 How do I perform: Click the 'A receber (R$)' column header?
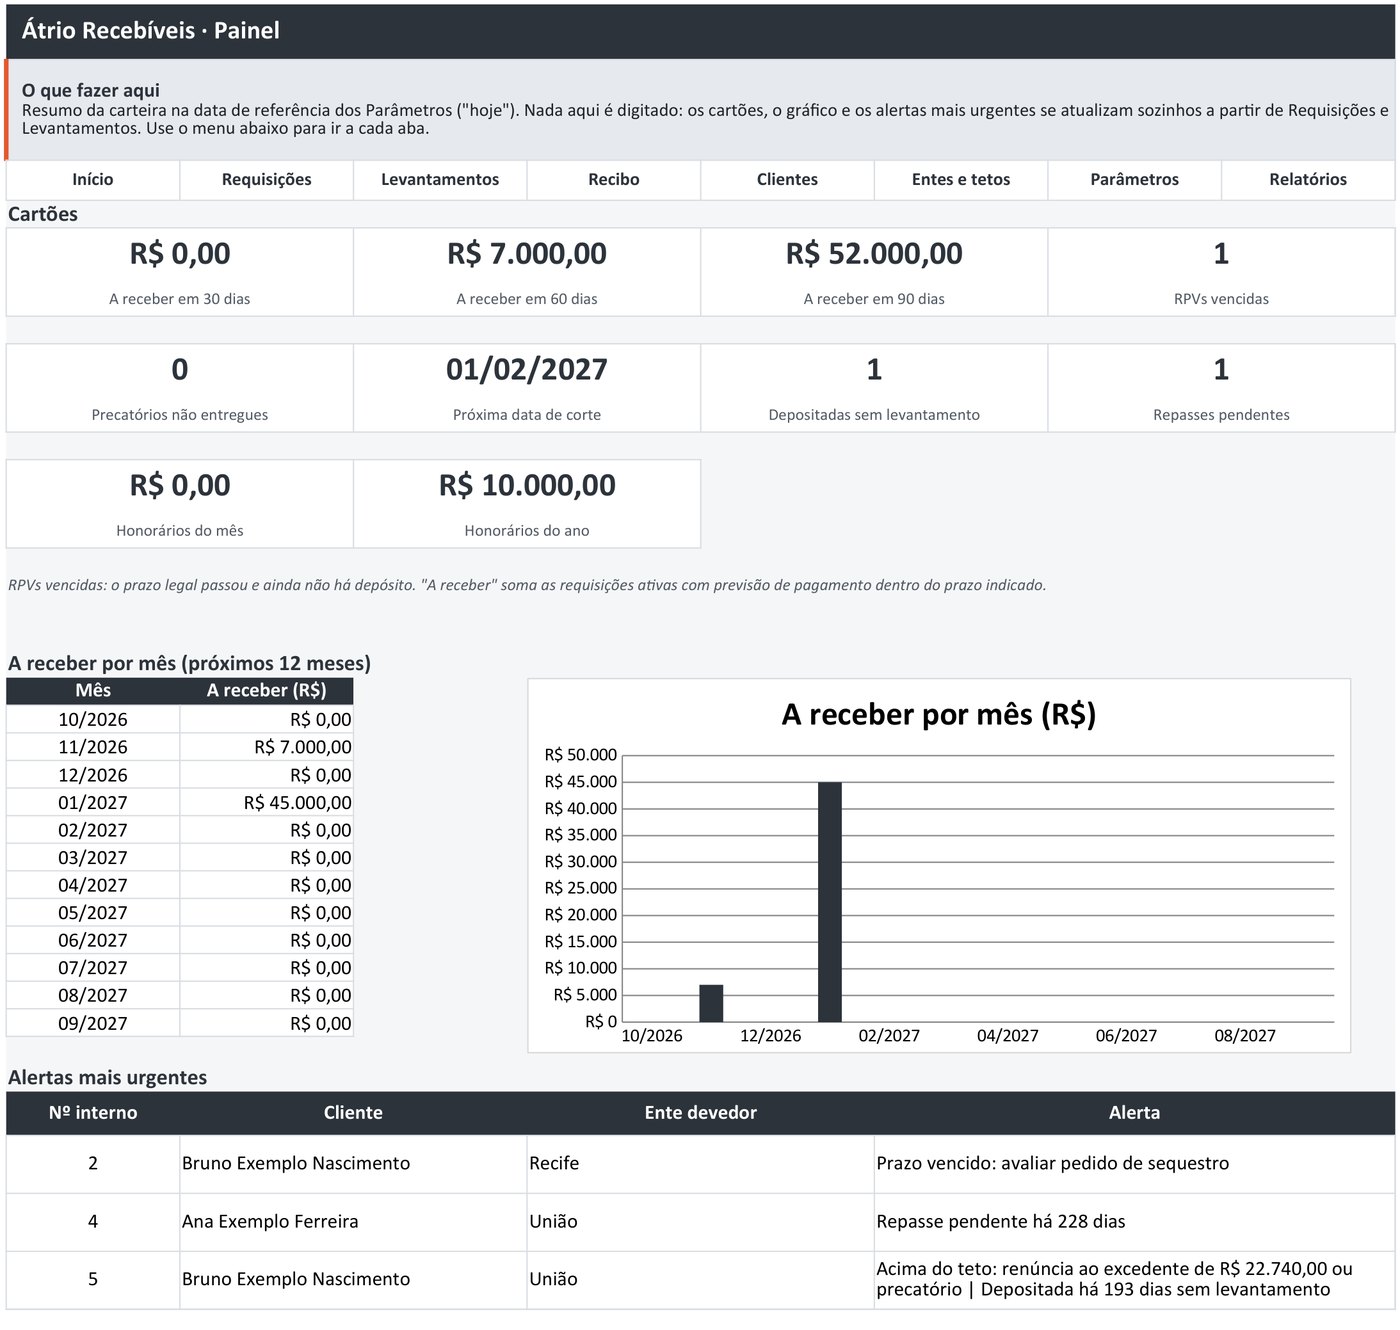(x=267, y=691)
